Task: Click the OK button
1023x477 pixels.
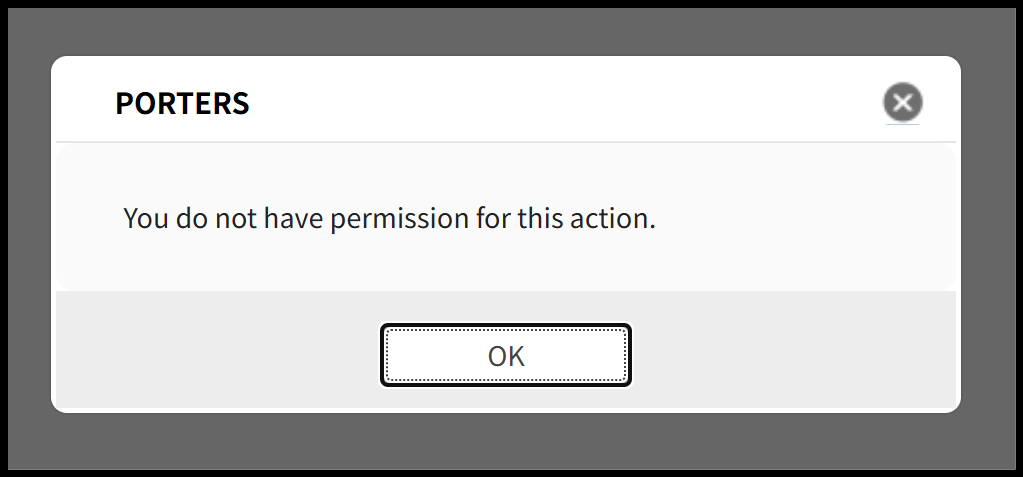Action: tap(506, 355)
